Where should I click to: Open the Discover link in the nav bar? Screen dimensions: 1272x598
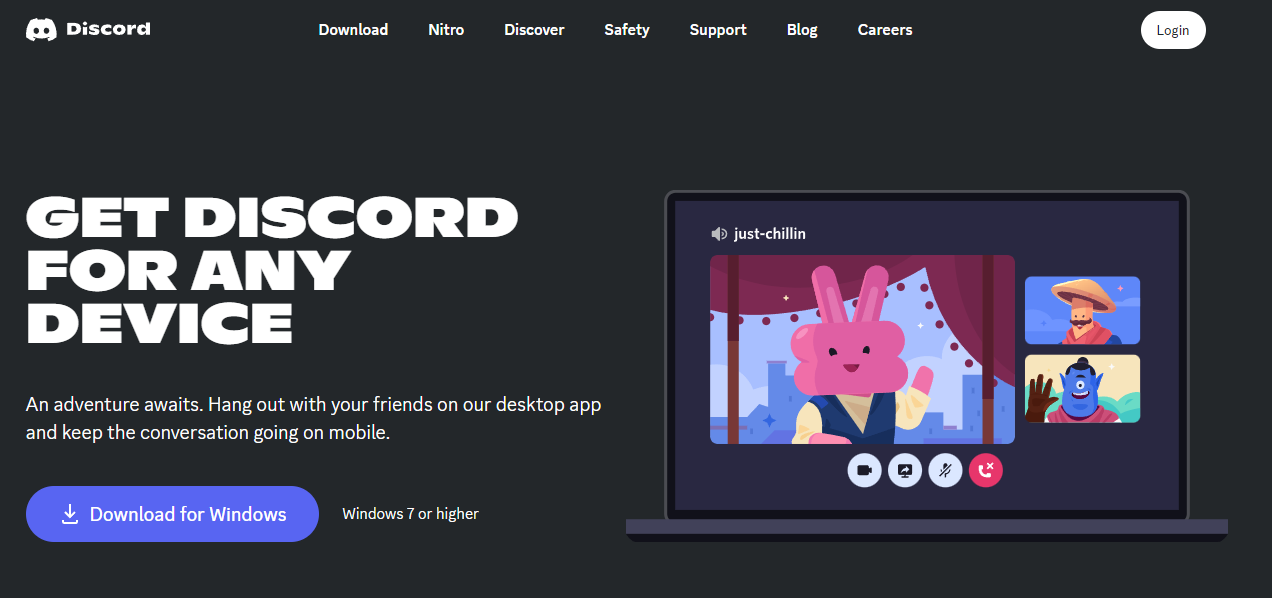[x=534, y=30]
